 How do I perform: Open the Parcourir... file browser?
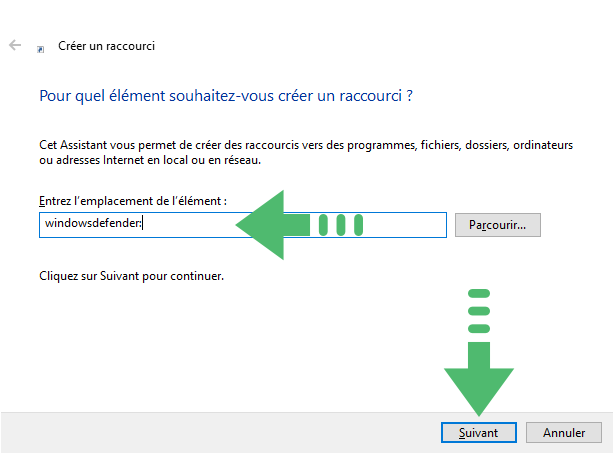click(498, 225)
